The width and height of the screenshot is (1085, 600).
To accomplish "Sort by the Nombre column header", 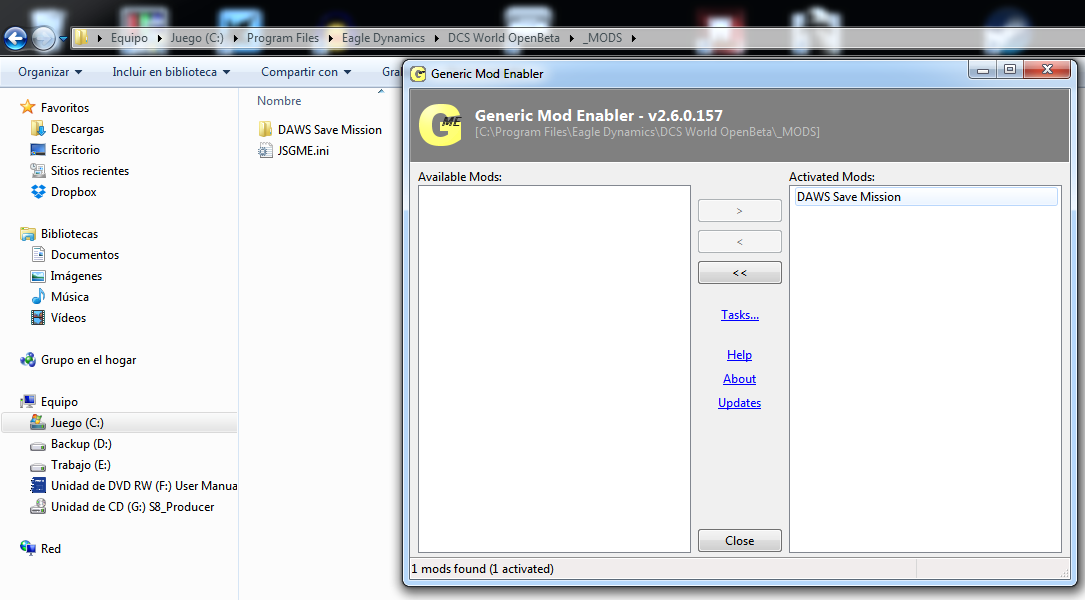I will pyautogui.click(x=280, y=101).
